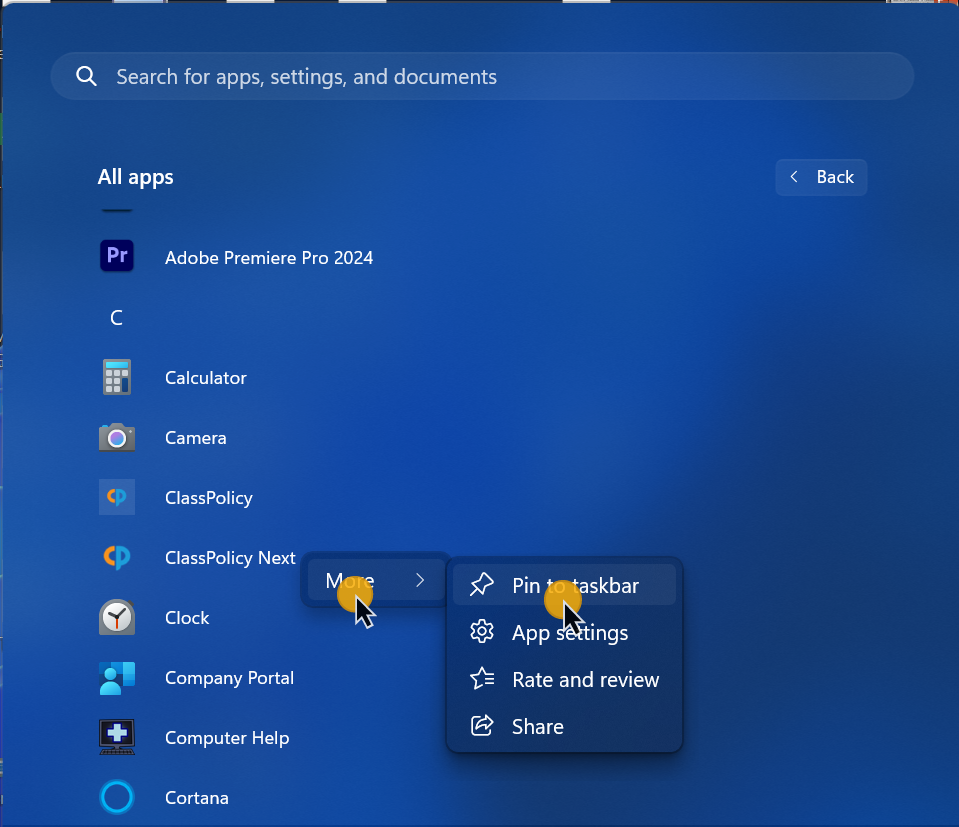Viewport: 959px width, 827px height.
Task: Open the Company Portal icon
Action: point(117,677)
